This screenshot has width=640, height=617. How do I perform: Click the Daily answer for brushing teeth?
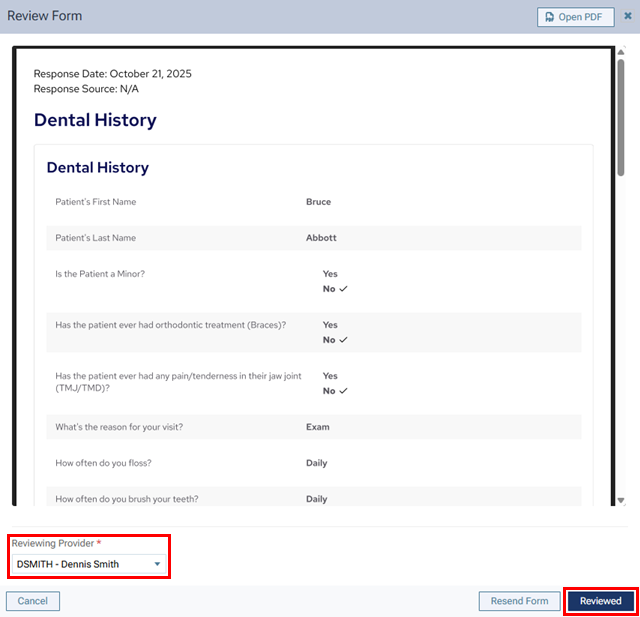point(316,499)
